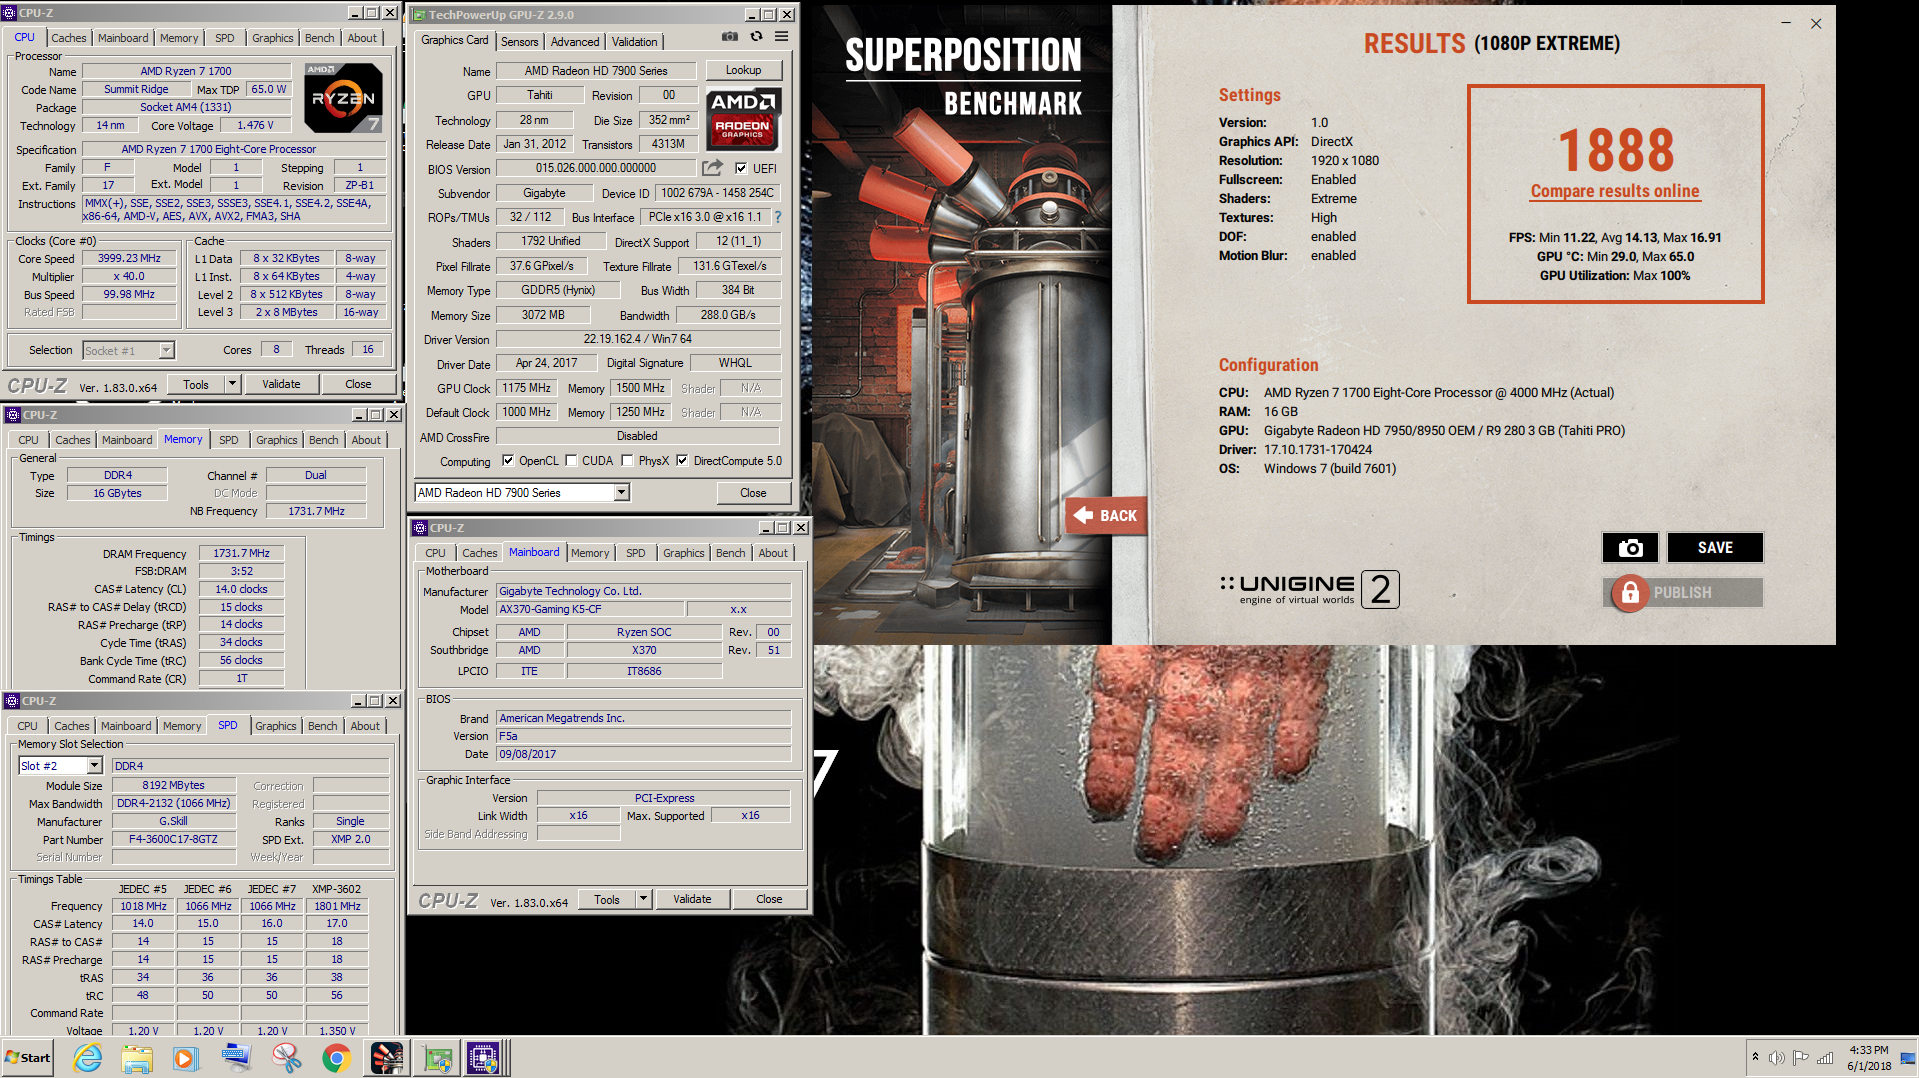1919x1078 pixels.
Task: Click the AMD Radeon Graphics logo
Action: coord(743,119)
